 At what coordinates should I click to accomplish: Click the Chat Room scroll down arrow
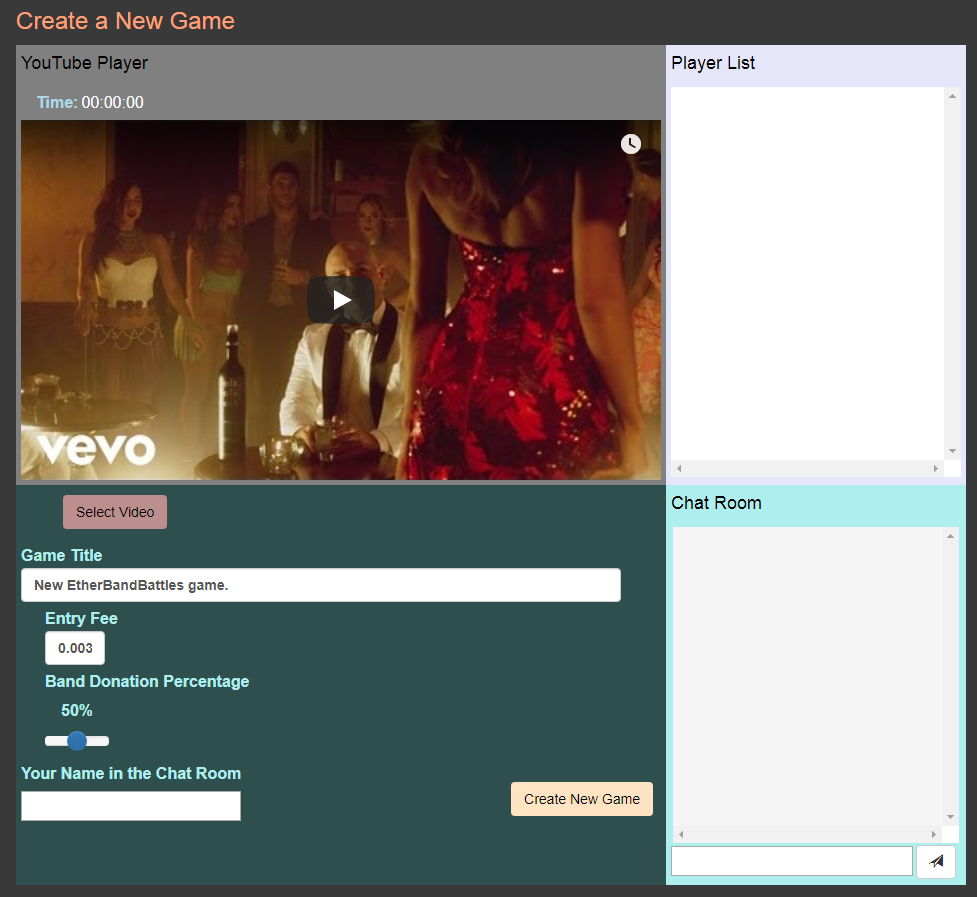click(x=950, y=817)
